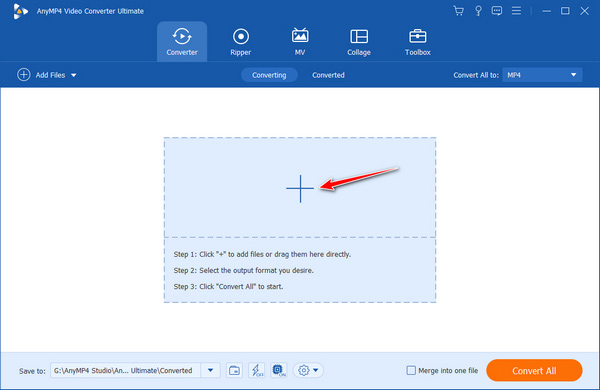Click the Save to path field
This screenshot has height=390, width=600.
(125, 370)
